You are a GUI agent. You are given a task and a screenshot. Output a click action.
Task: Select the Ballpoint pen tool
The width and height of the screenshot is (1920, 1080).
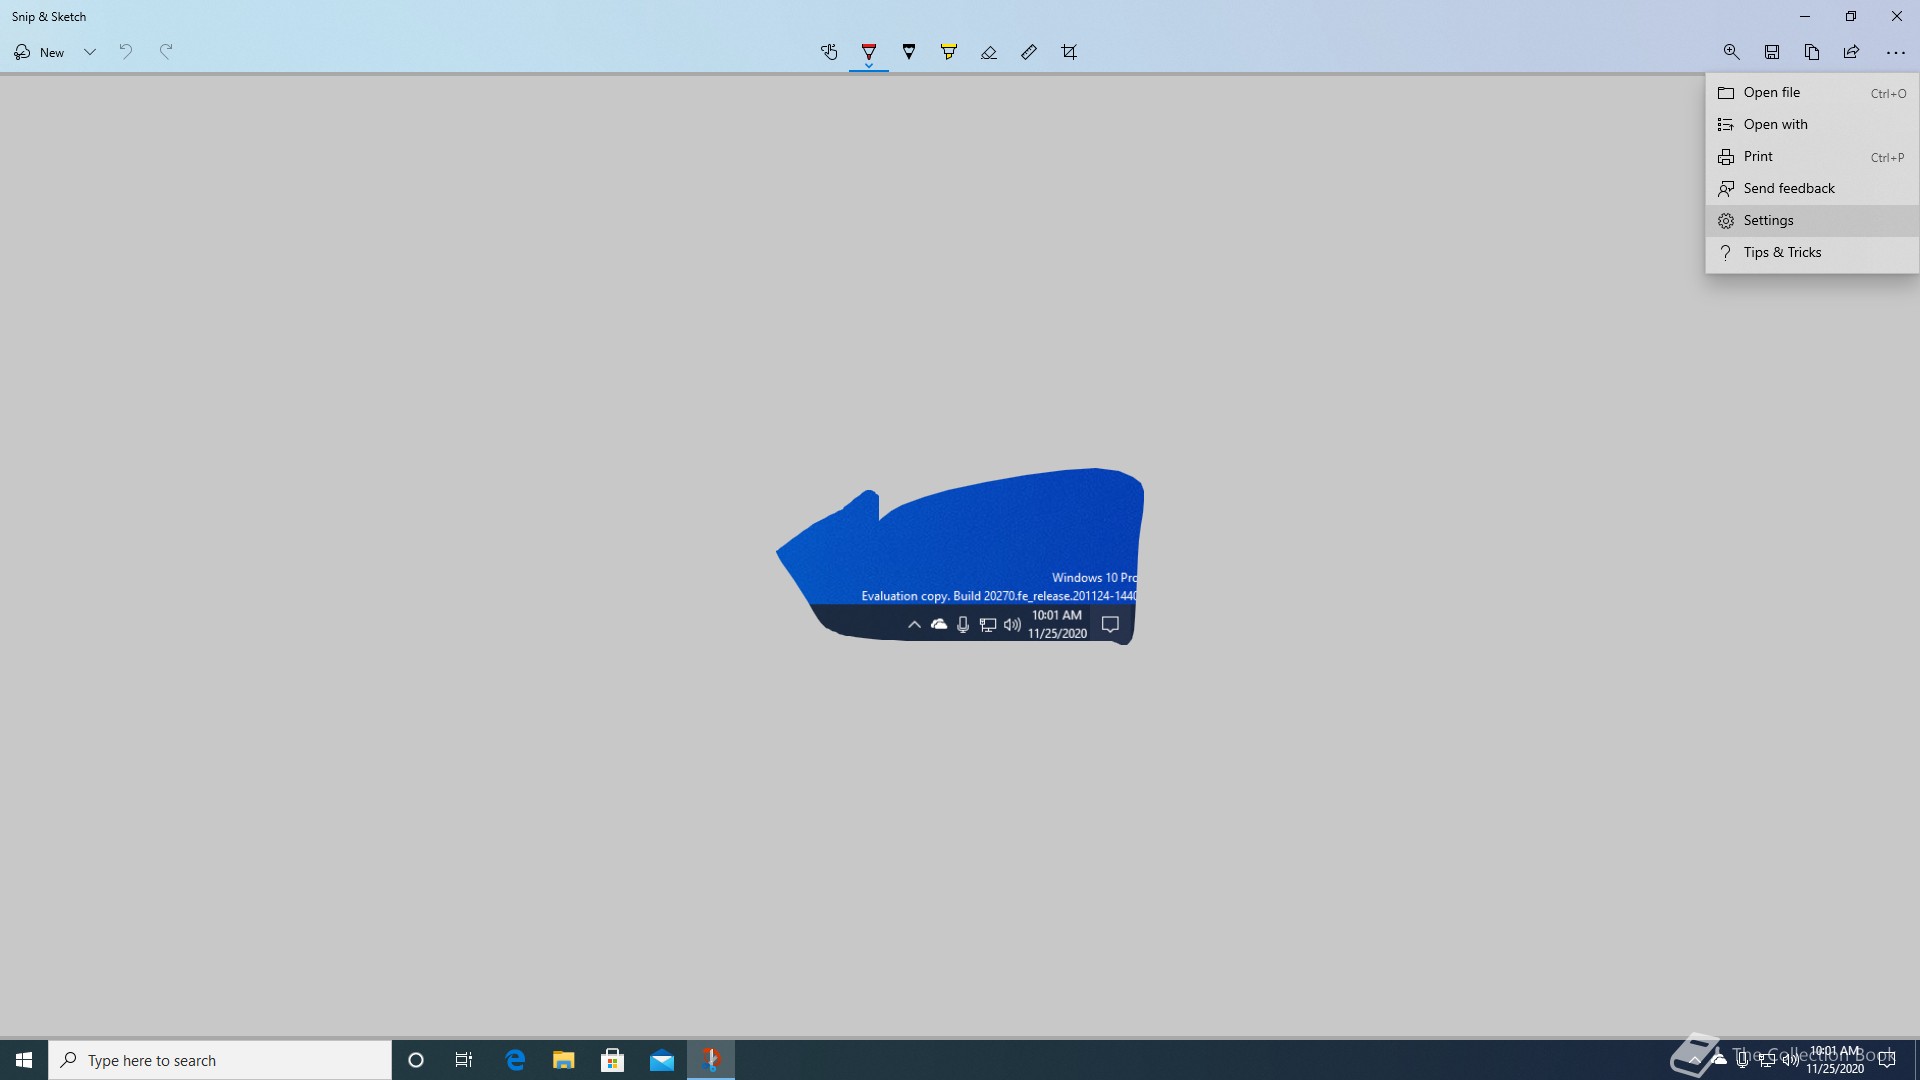pyautogui.click(x=869, y=50)
